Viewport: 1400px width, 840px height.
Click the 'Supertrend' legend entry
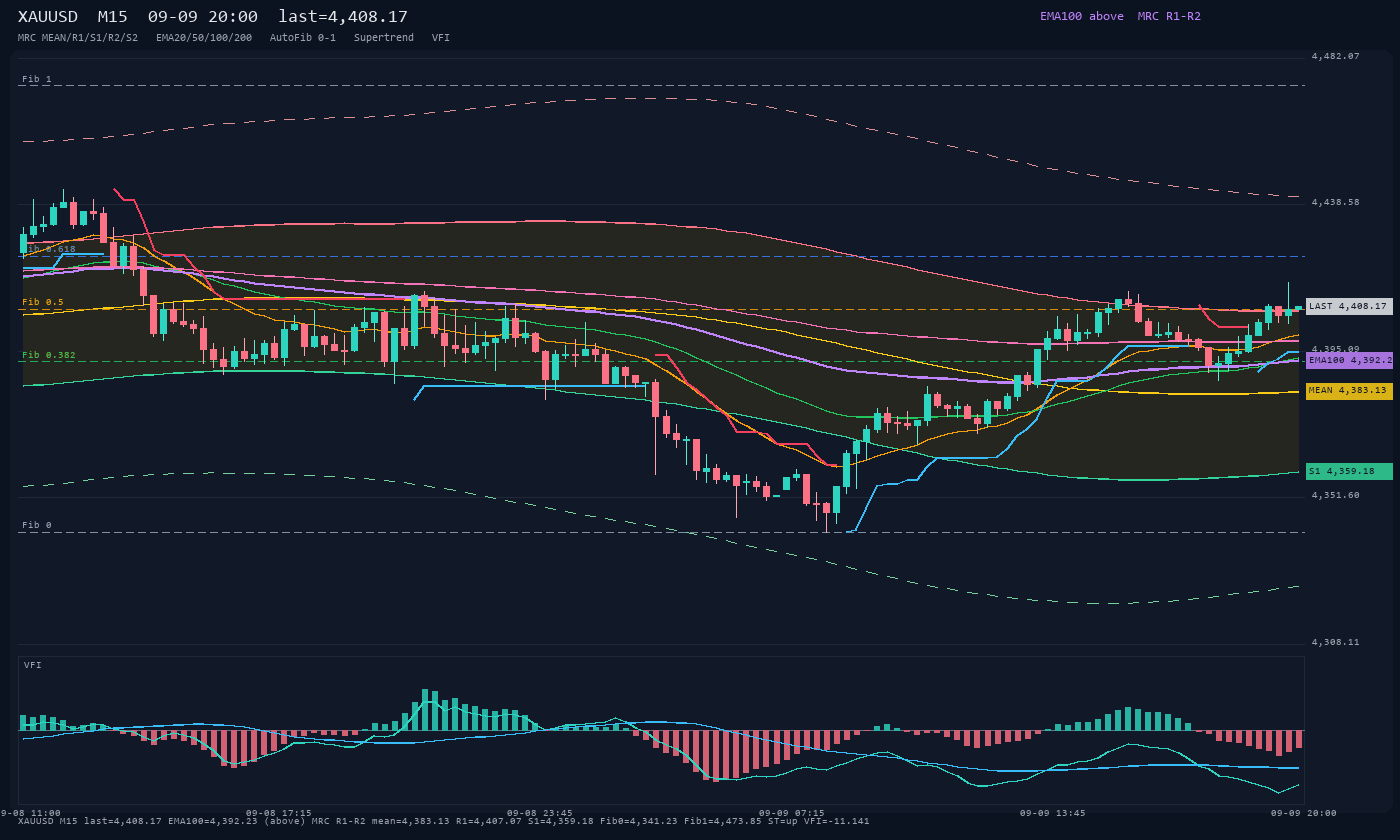384,38
